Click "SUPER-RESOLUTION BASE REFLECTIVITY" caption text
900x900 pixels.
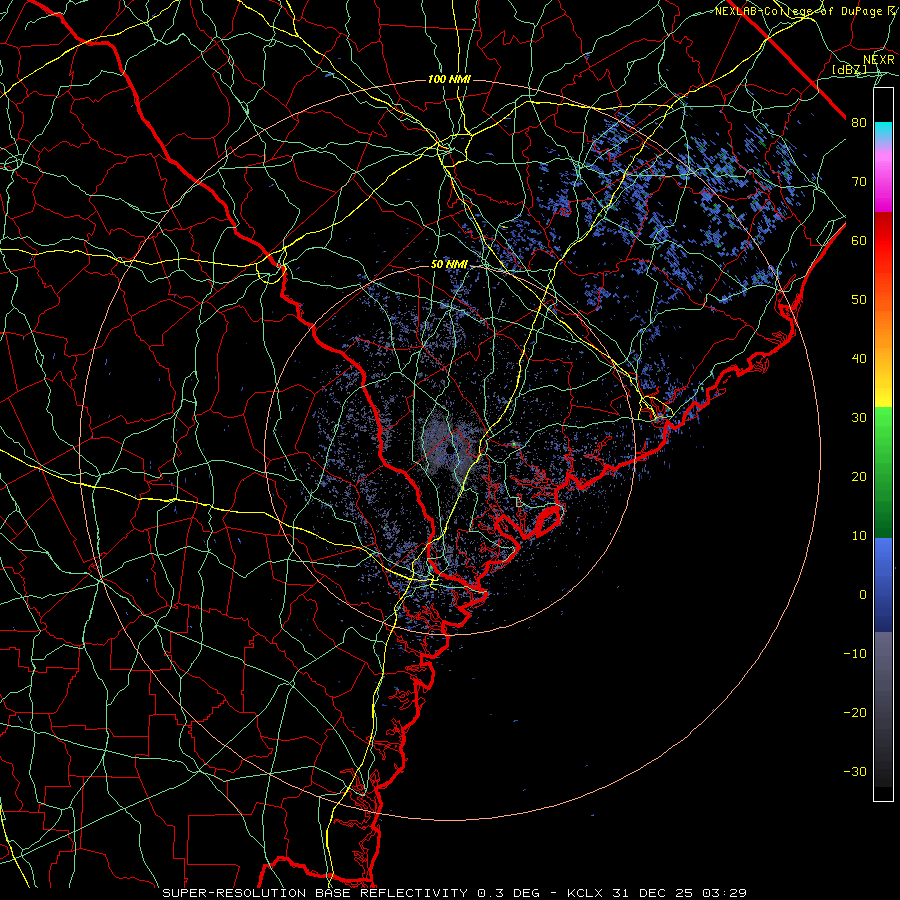[315, 893]
